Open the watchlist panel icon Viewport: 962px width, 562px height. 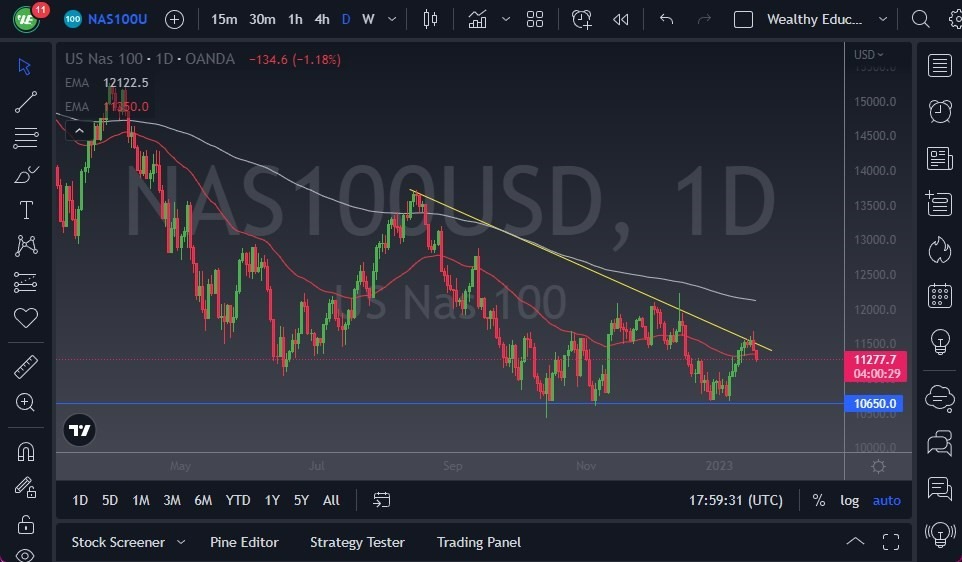(939, 66)
